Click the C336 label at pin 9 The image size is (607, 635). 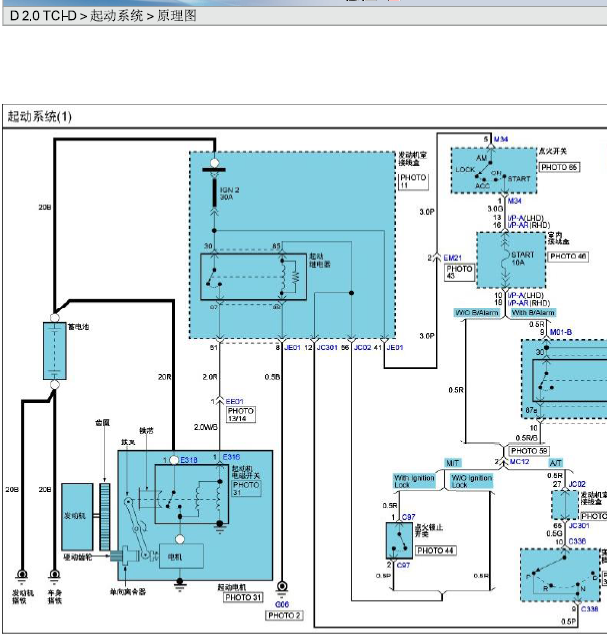[589, 609]
